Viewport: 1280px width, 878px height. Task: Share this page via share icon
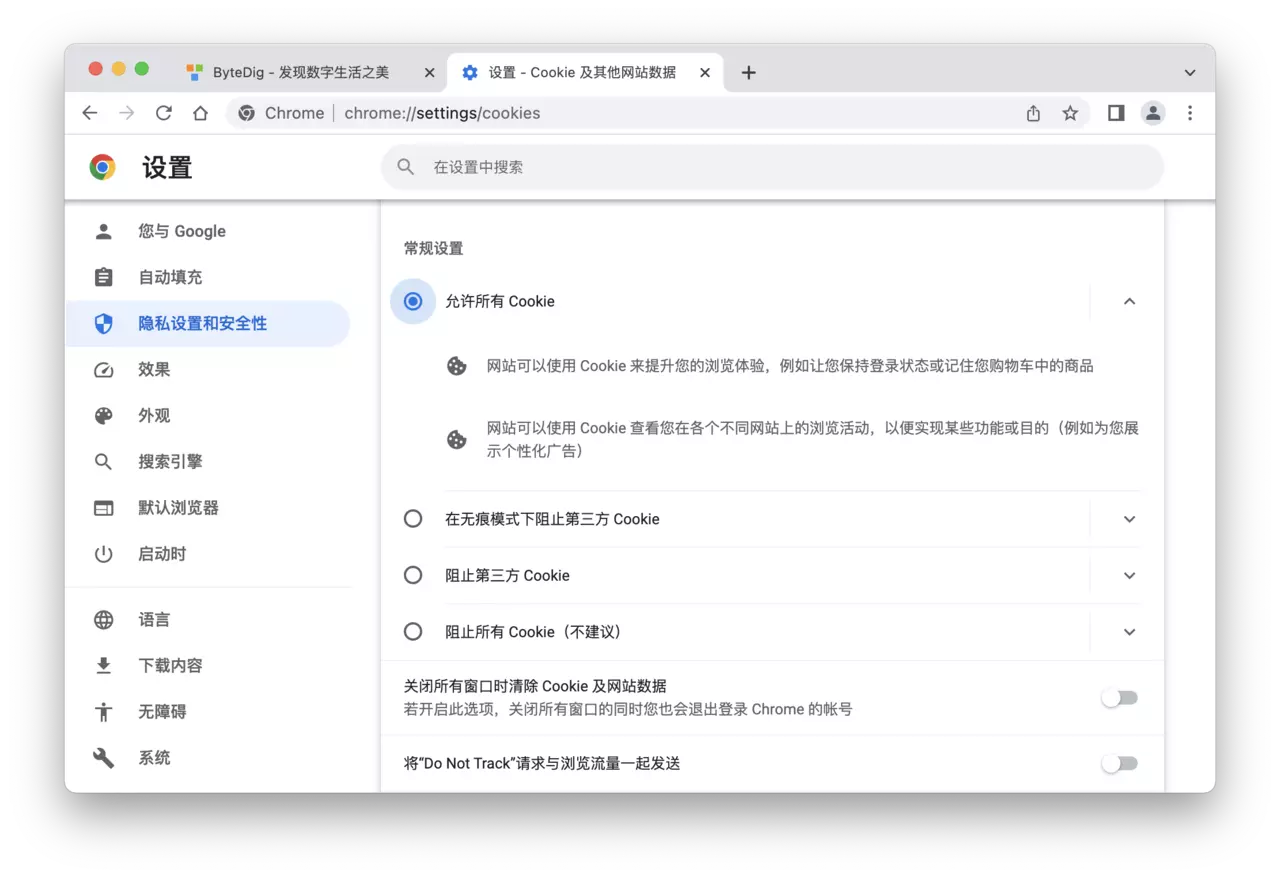[x=1033, y=113]
